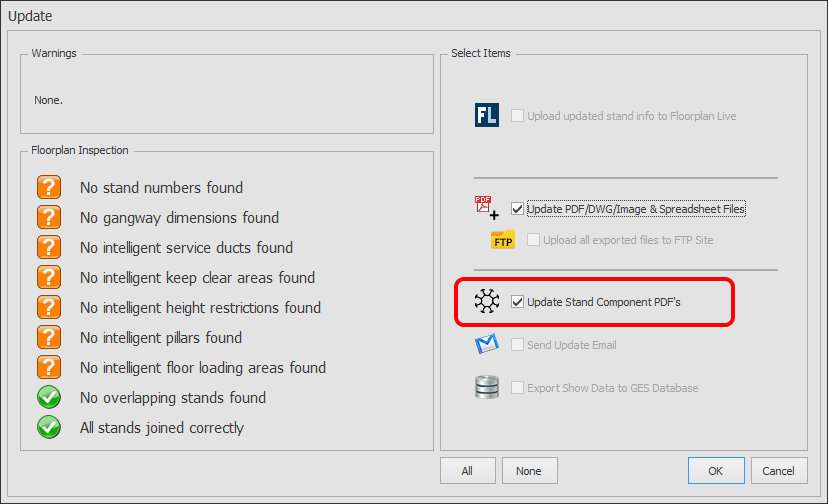Confirm the update with OK

pyautogui.click(x=716, y=471)
